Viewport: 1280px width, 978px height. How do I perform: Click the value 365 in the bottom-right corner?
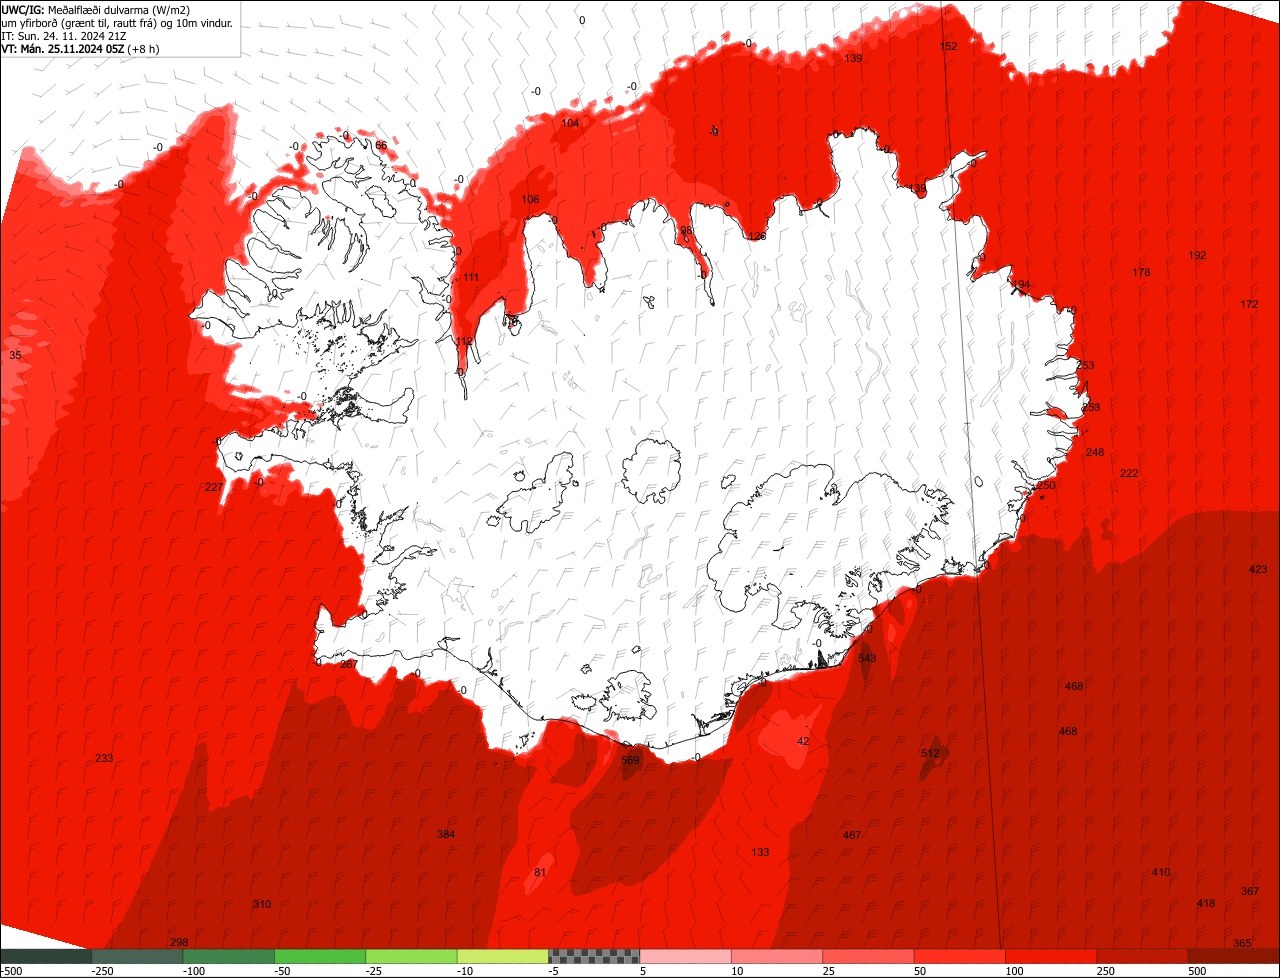[x=1242, y=943]
